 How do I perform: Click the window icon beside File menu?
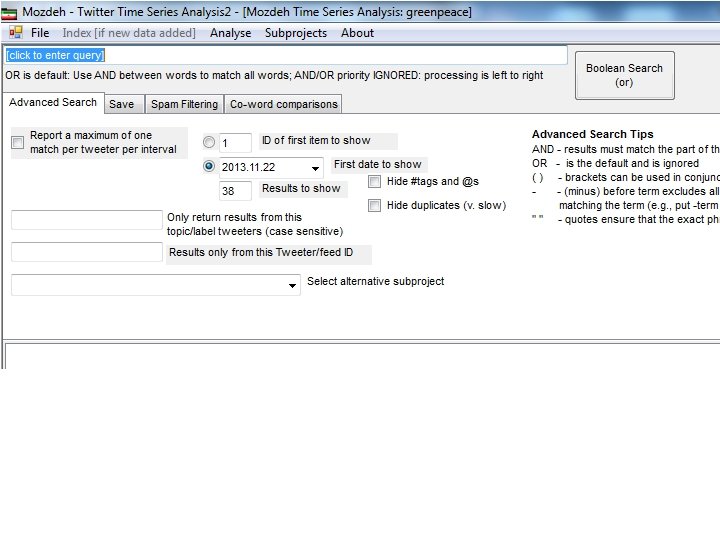coord(16,32)
